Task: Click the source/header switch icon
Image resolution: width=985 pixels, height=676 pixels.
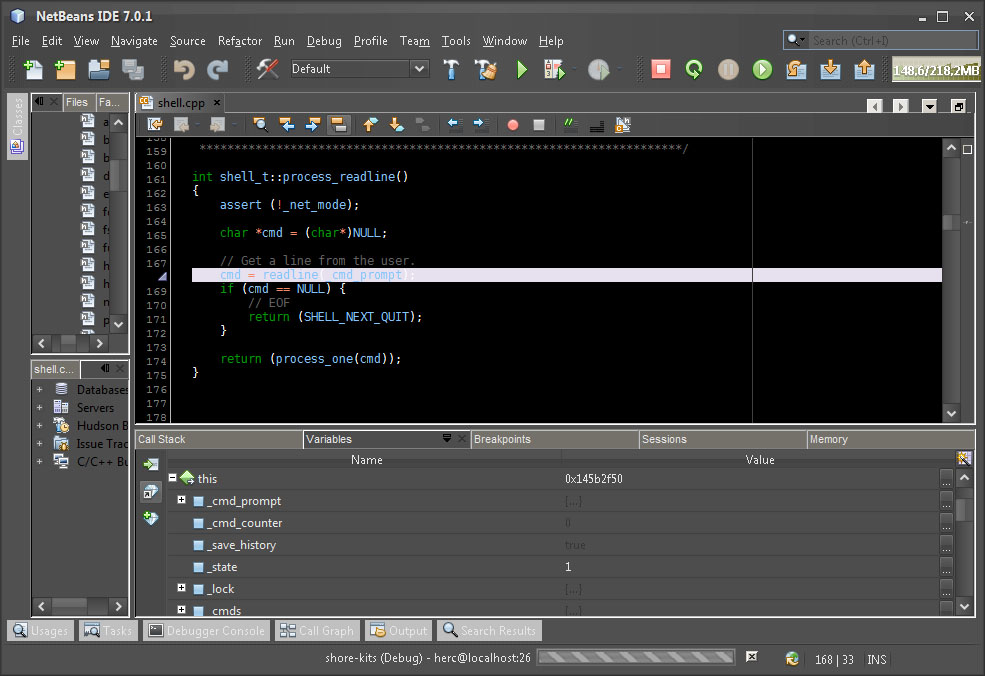Action: point(623,124)
